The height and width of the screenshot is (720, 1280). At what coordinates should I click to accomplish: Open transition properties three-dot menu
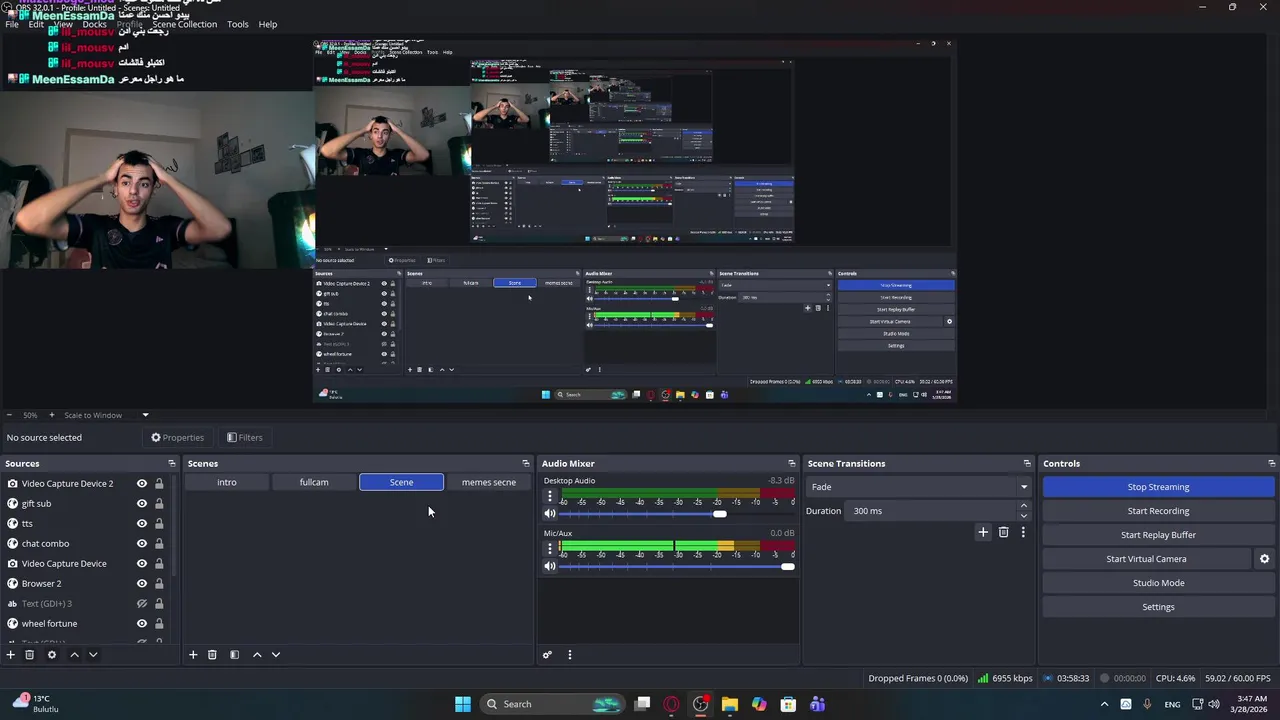pos(1023,533)
